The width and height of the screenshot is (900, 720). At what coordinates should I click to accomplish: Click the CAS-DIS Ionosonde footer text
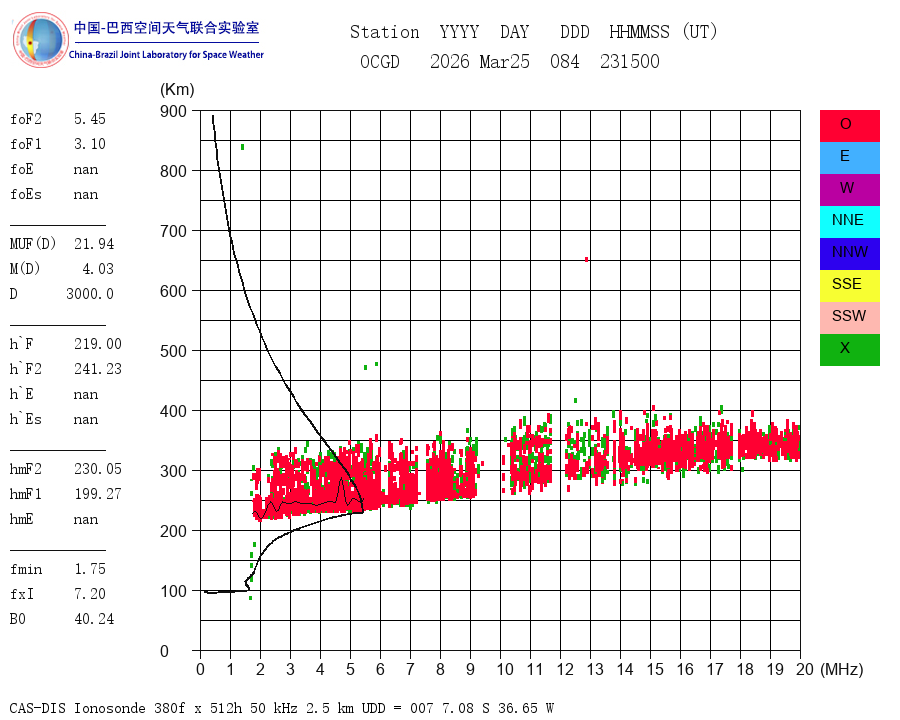tap(77, 708)
